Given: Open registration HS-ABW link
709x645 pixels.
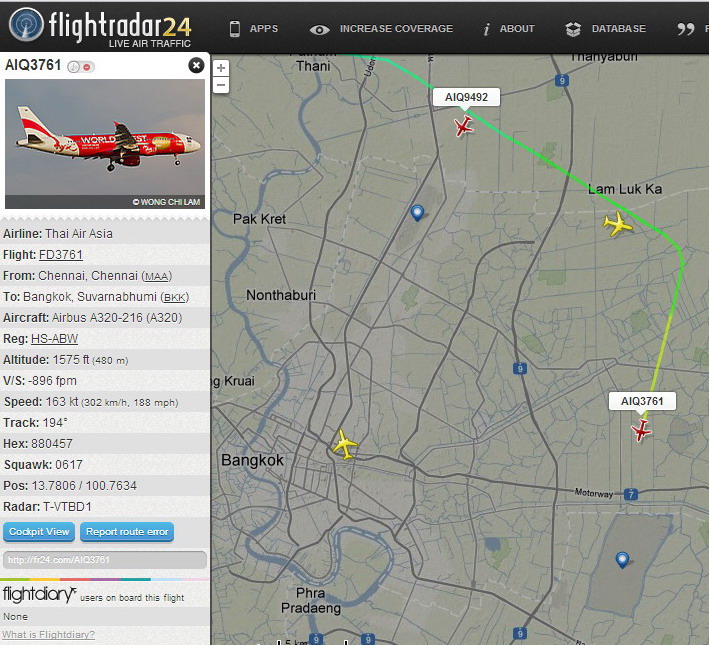Looking at the screenshot, I should [54, 339].
